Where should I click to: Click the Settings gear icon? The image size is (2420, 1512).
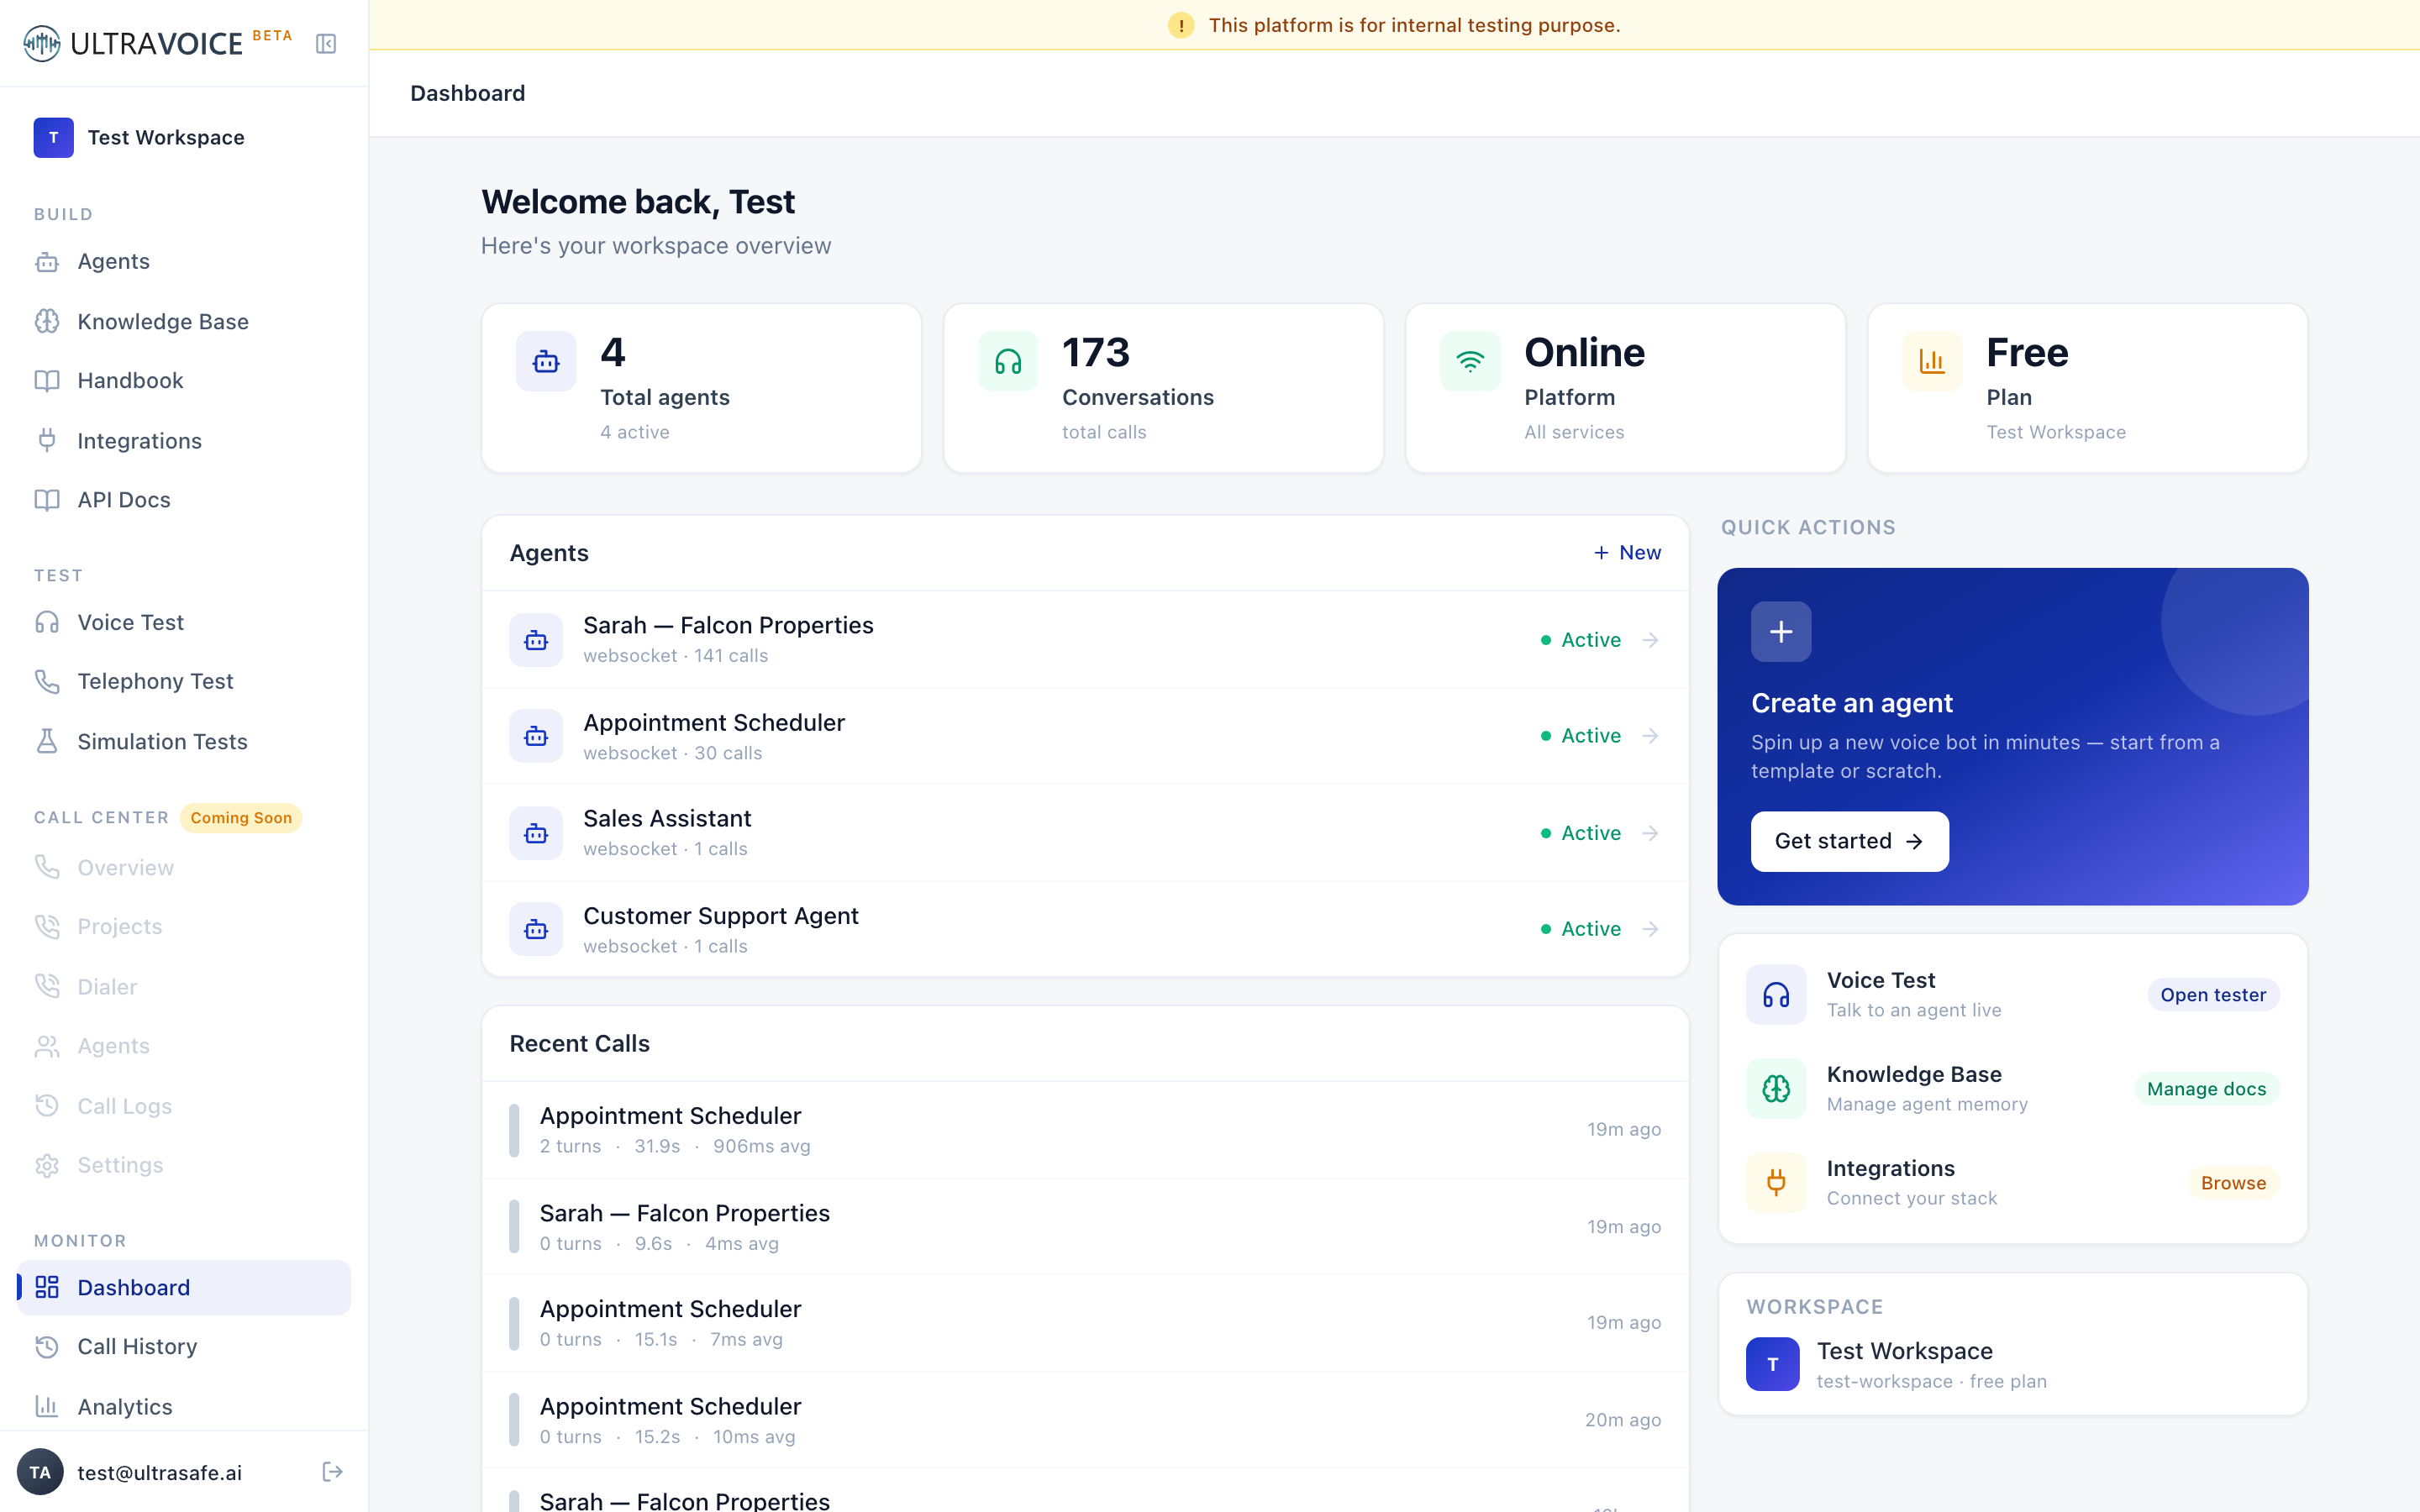click(47, 1165)
